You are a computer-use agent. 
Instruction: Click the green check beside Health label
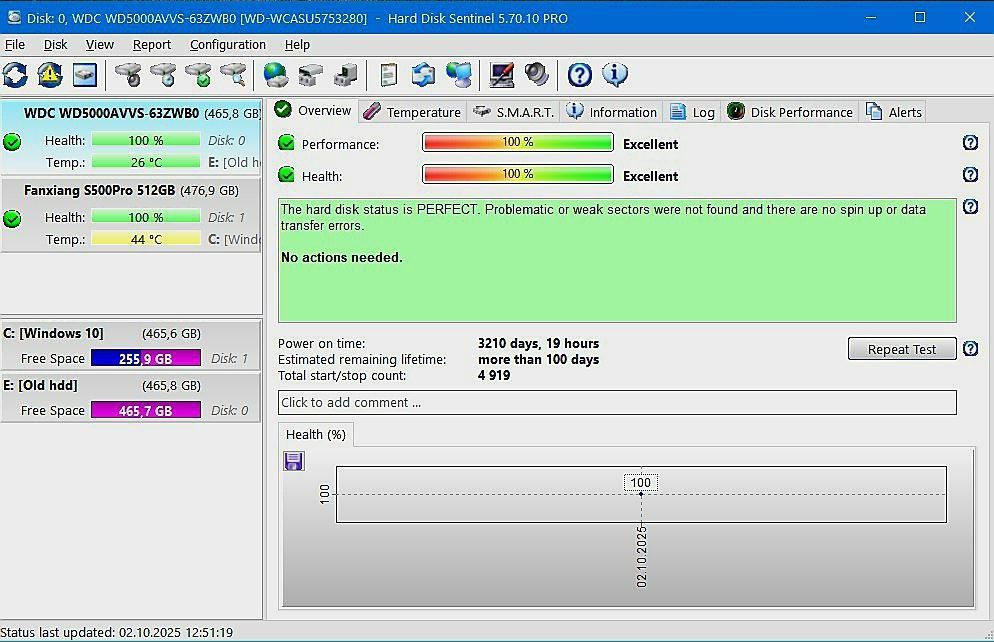click(x=287, y=174)
